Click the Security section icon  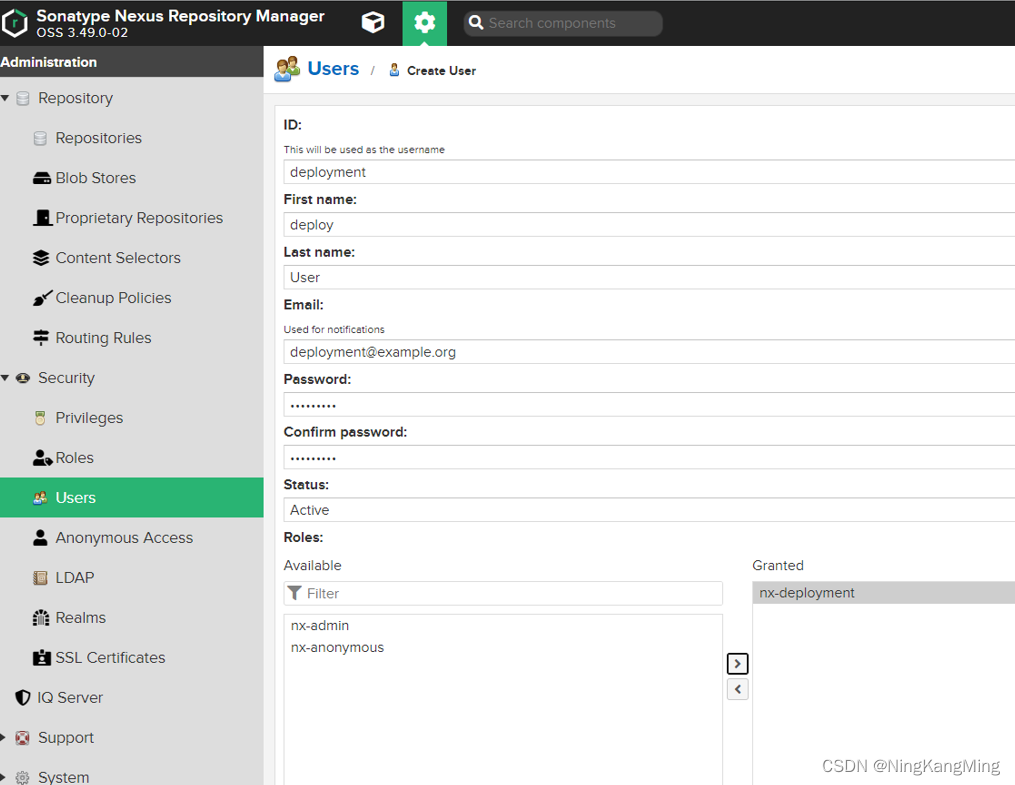coord(23,378)
